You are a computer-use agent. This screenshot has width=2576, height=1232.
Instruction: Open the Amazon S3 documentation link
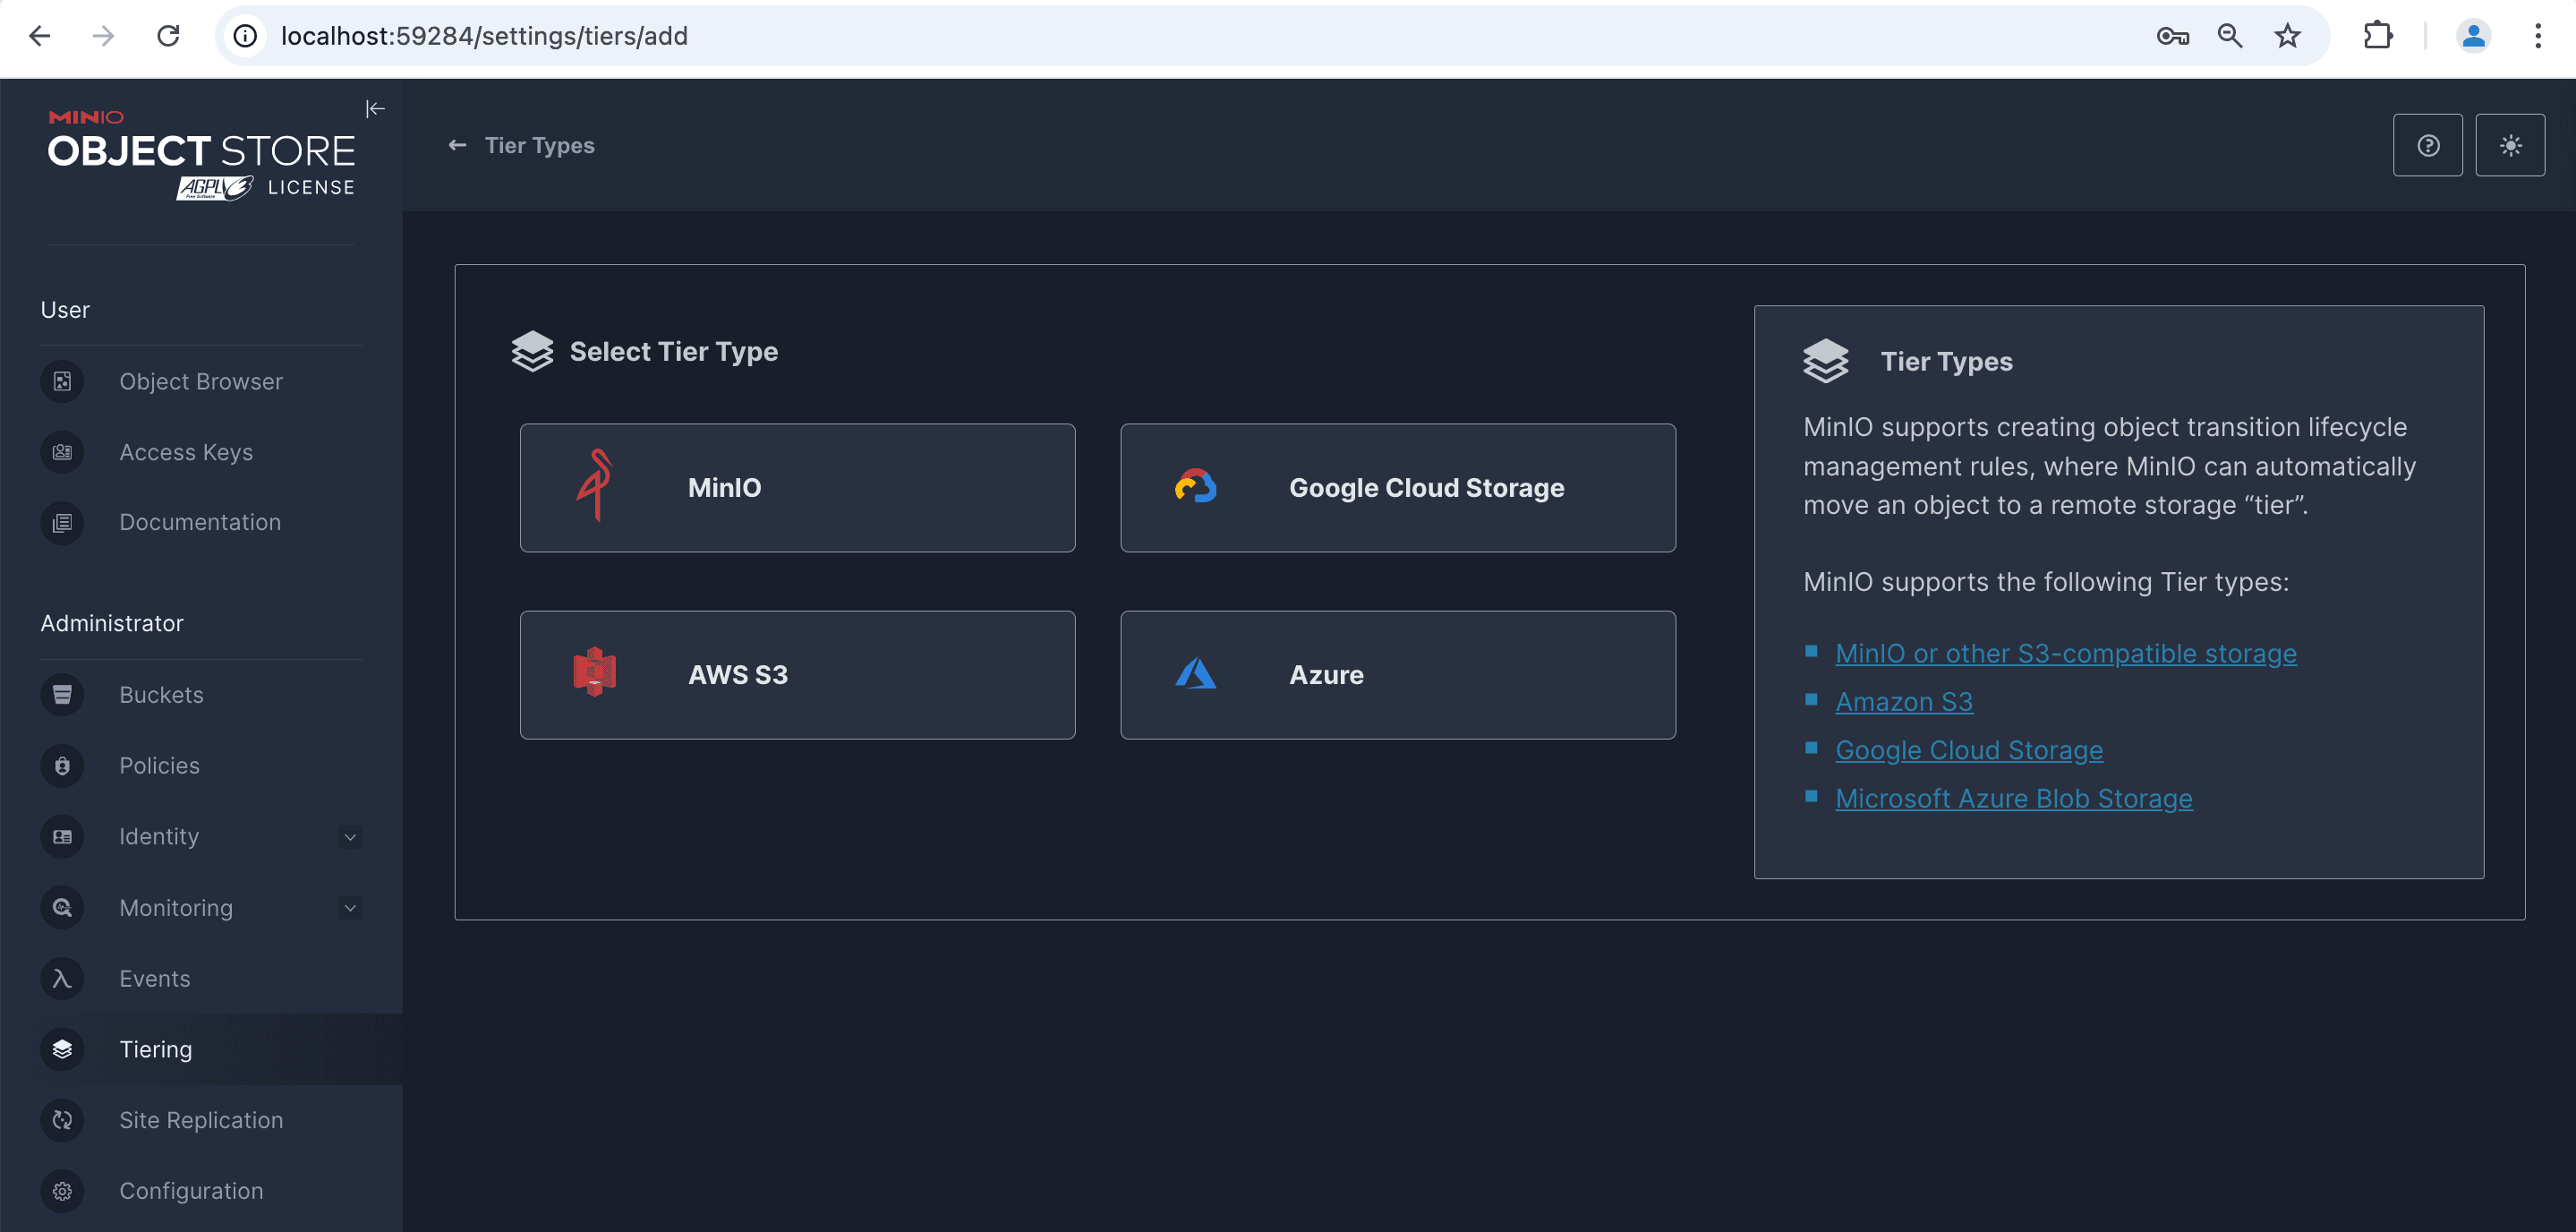[1903, 702]
